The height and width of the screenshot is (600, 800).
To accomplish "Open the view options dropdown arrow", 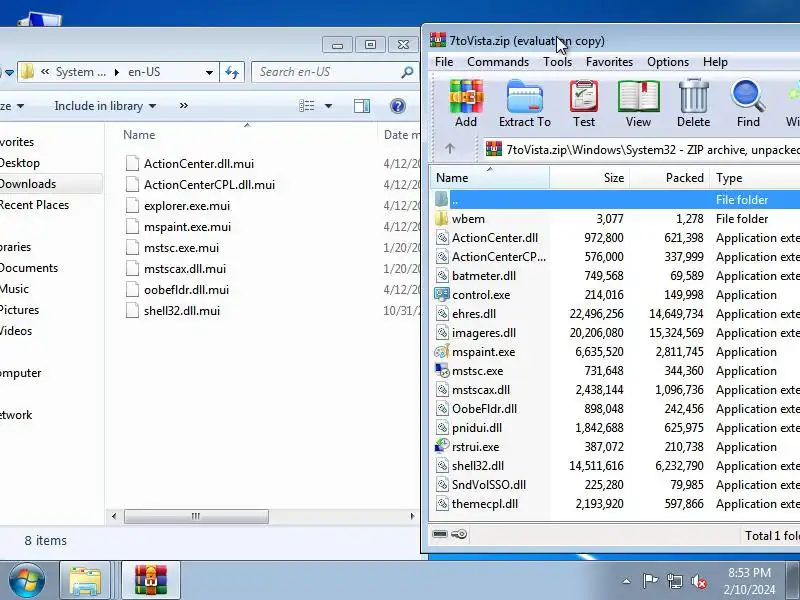I will click(x=329, y=106).
